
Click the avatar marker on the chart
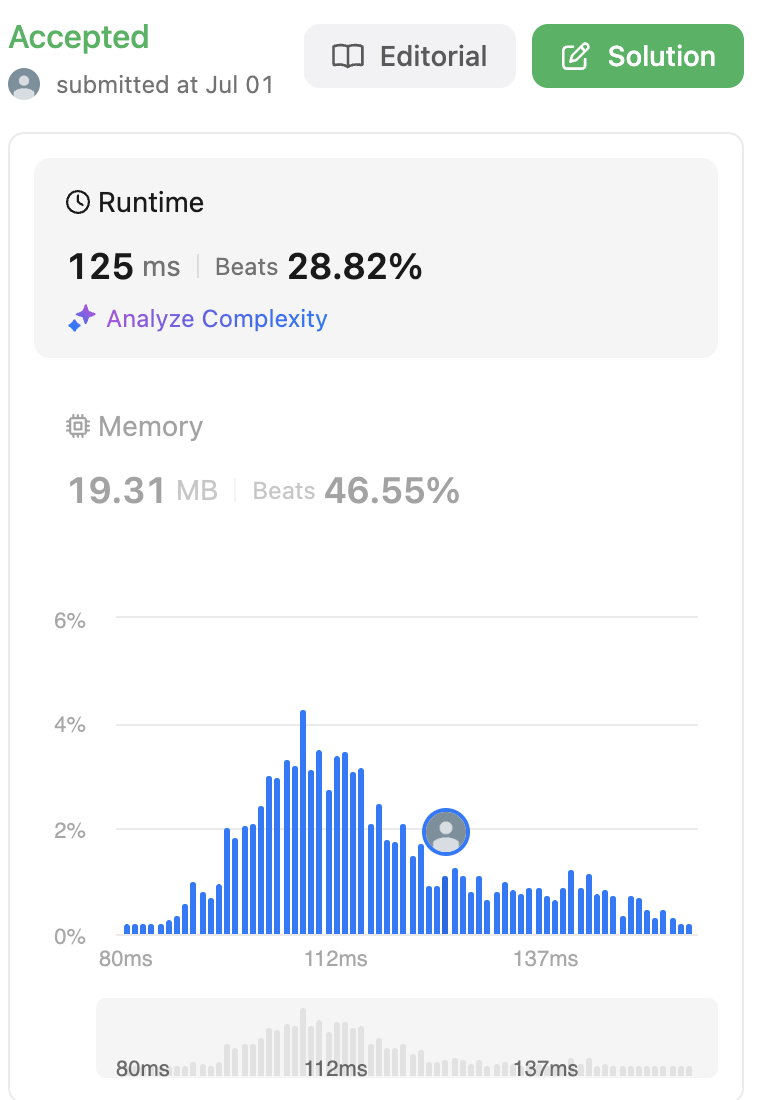[x=446, y=832]
